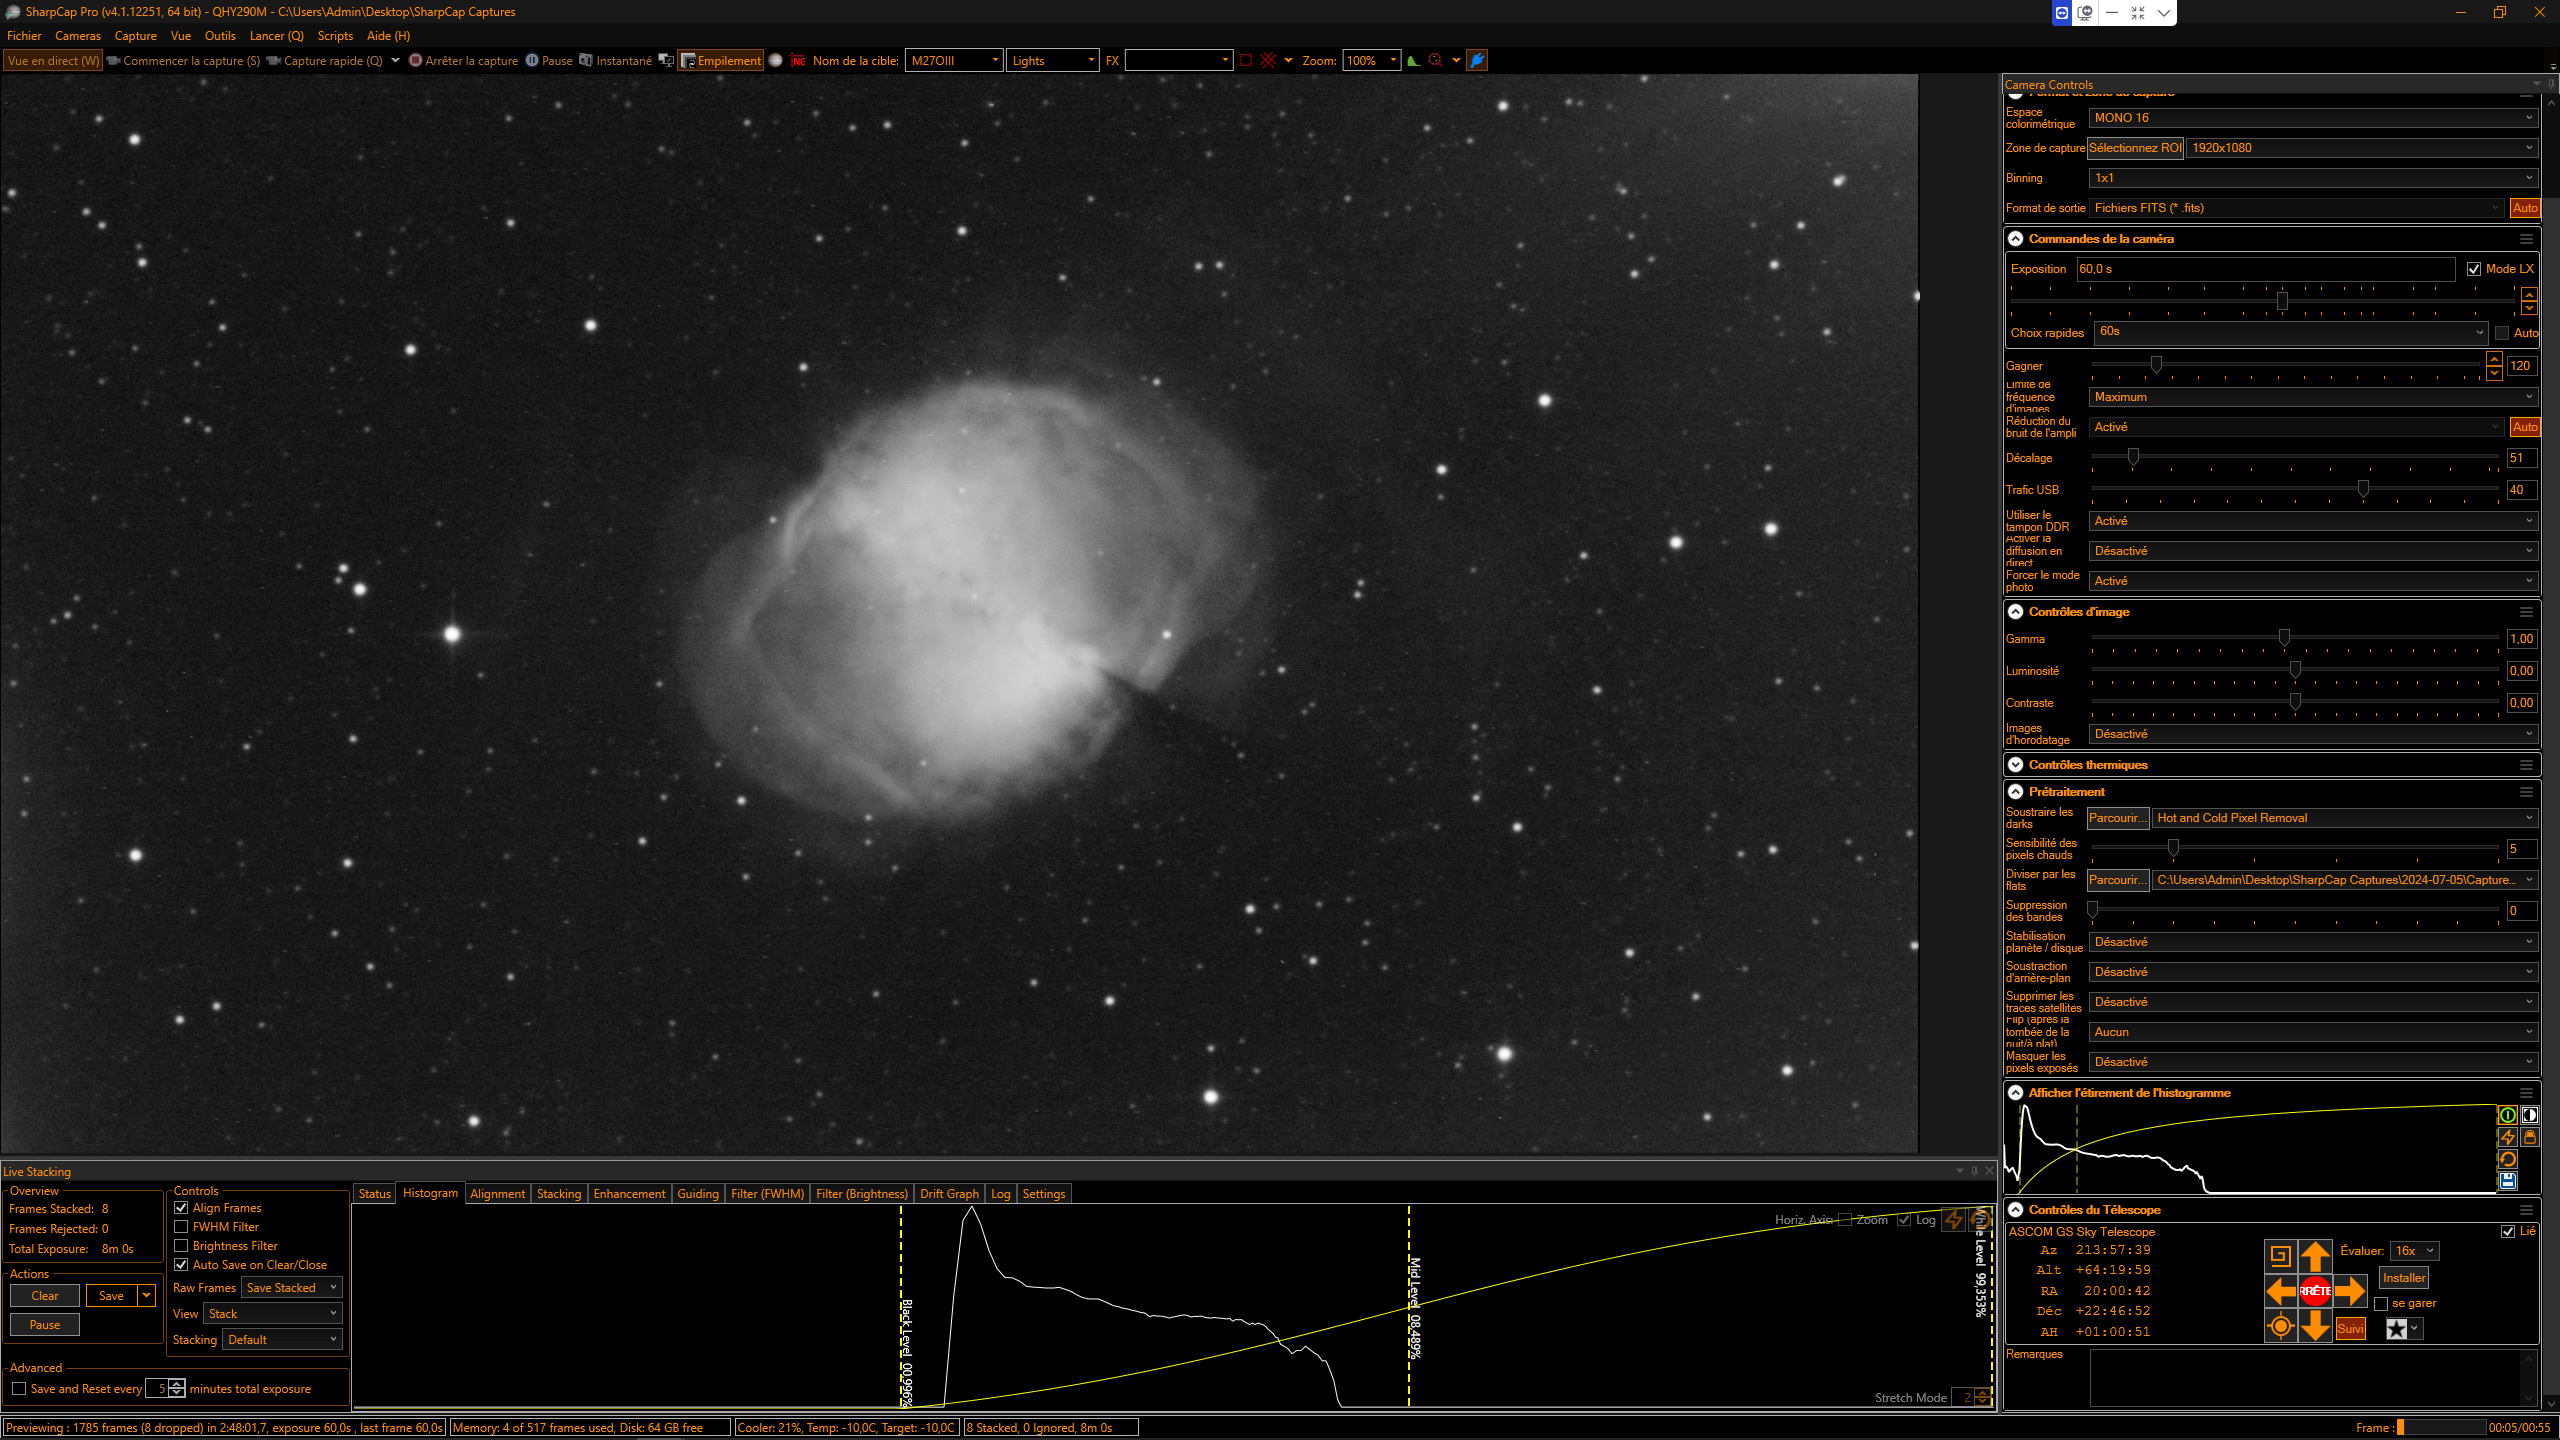Enable Save and Reset every checkbox
2560x1440 pixels.
pyautogui.click(x=19, y=1389)
